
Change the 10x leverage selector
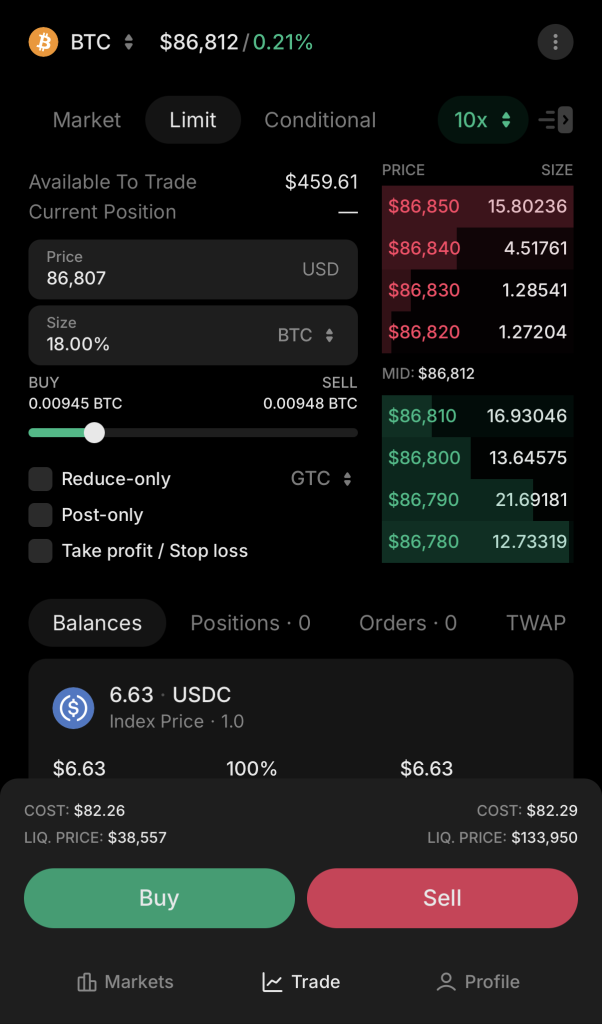[x=483, y=120]
